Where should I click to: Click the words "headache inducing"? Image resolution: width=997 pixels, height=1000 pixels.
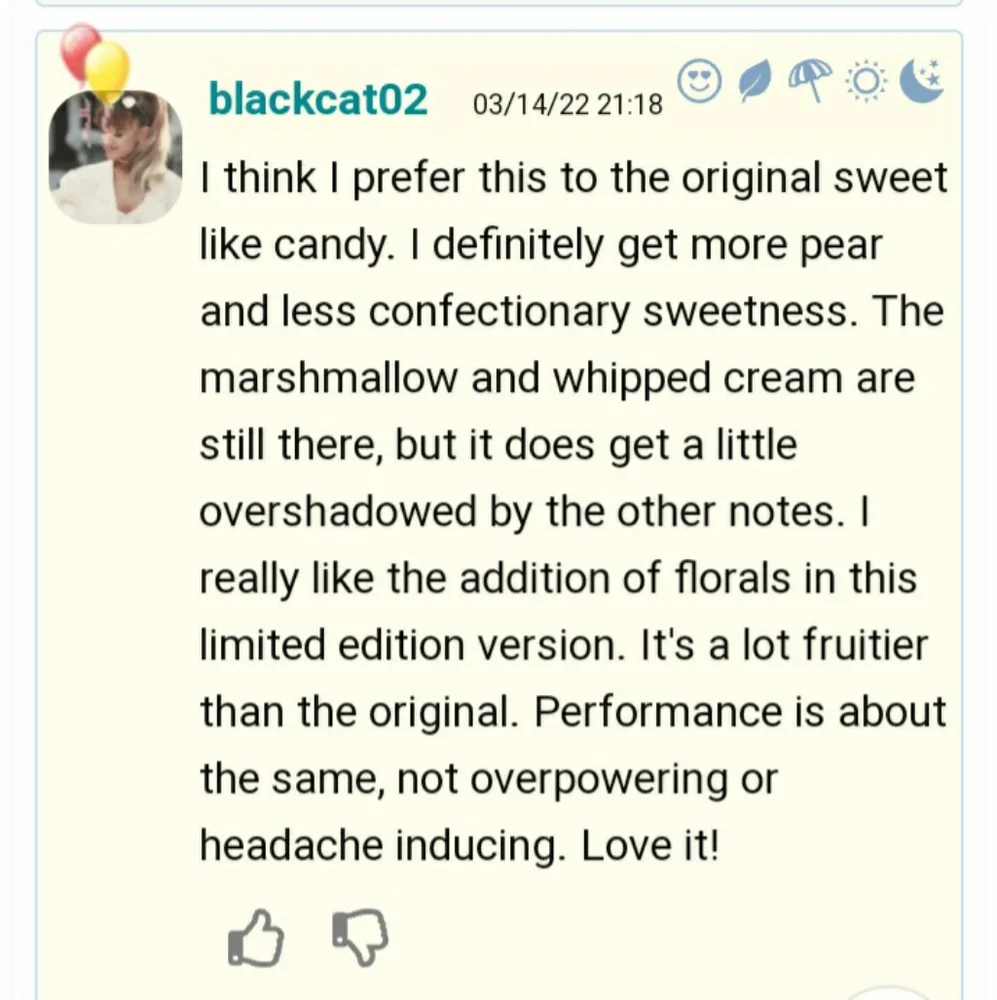point(379,846)
